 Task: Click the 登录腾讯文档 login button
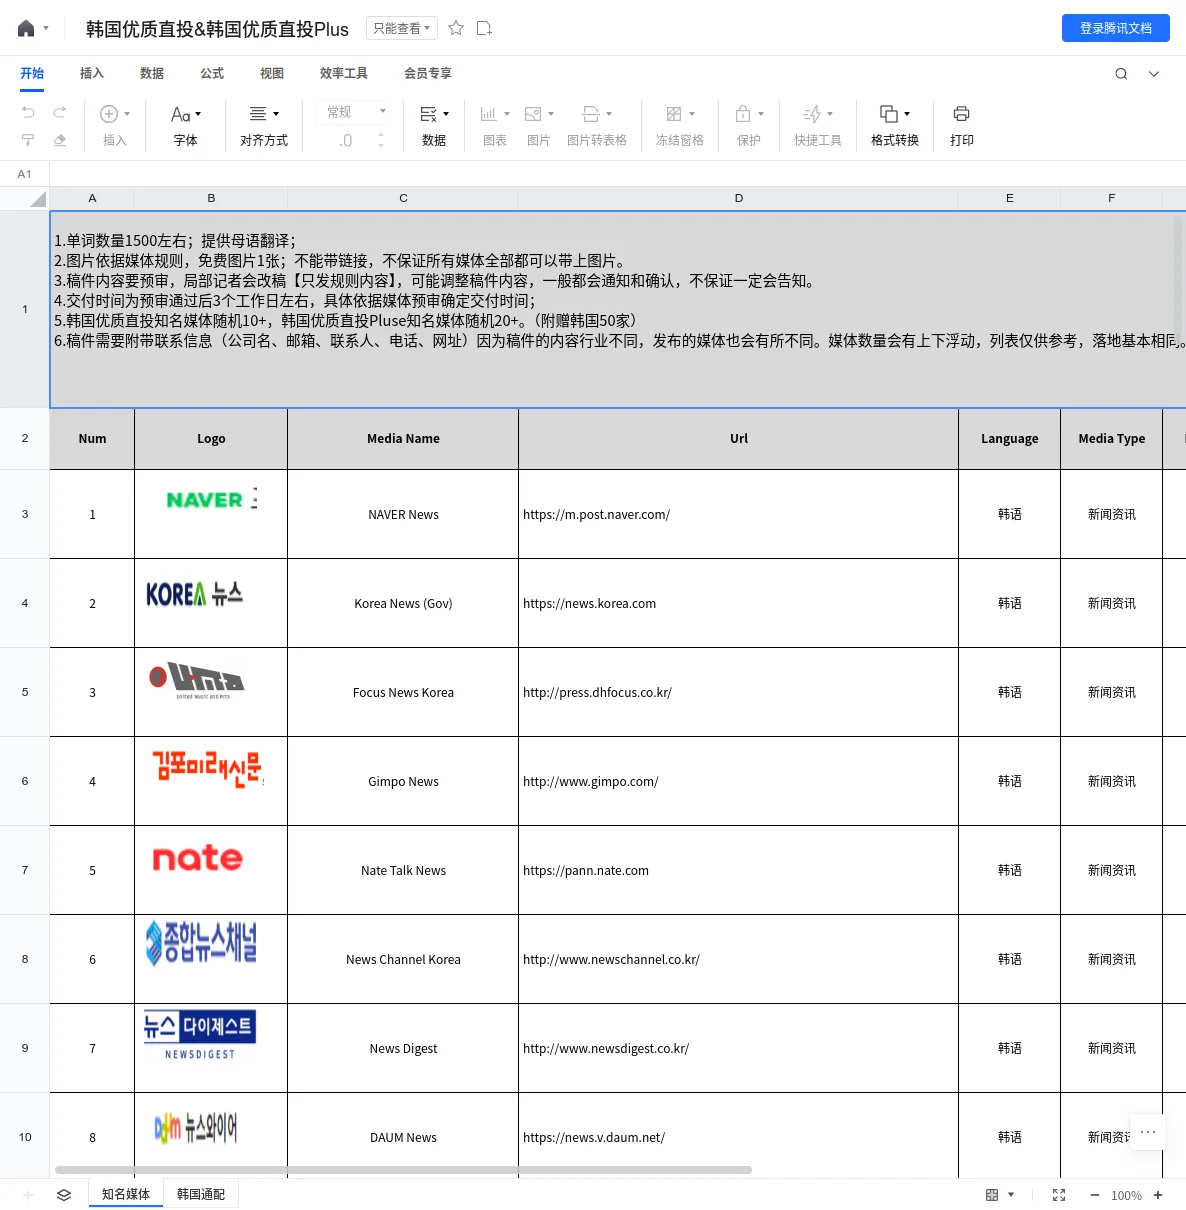[1116, 28]
